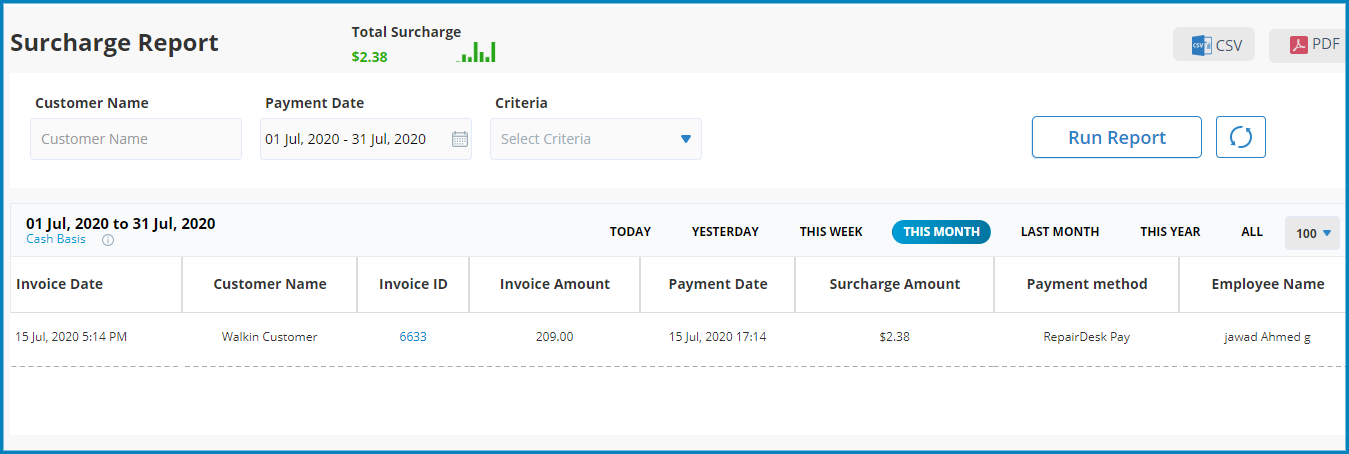Viewport: 1349px width, 454px height.
Task: Click the Invoice ID column header
Action: (413, 284)
